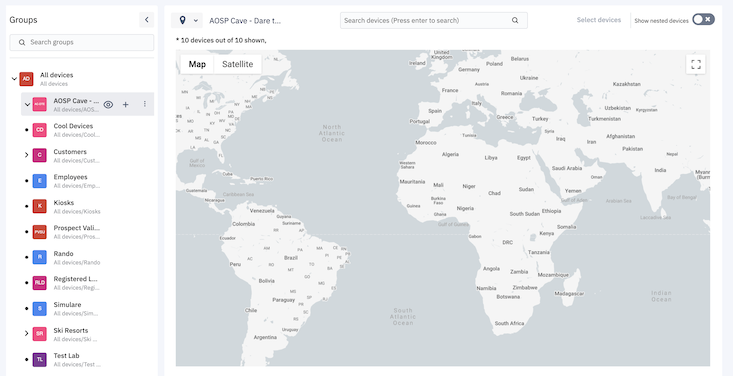
Task: Click the Ski Resorts SR badge
Action: coord(39,334)
